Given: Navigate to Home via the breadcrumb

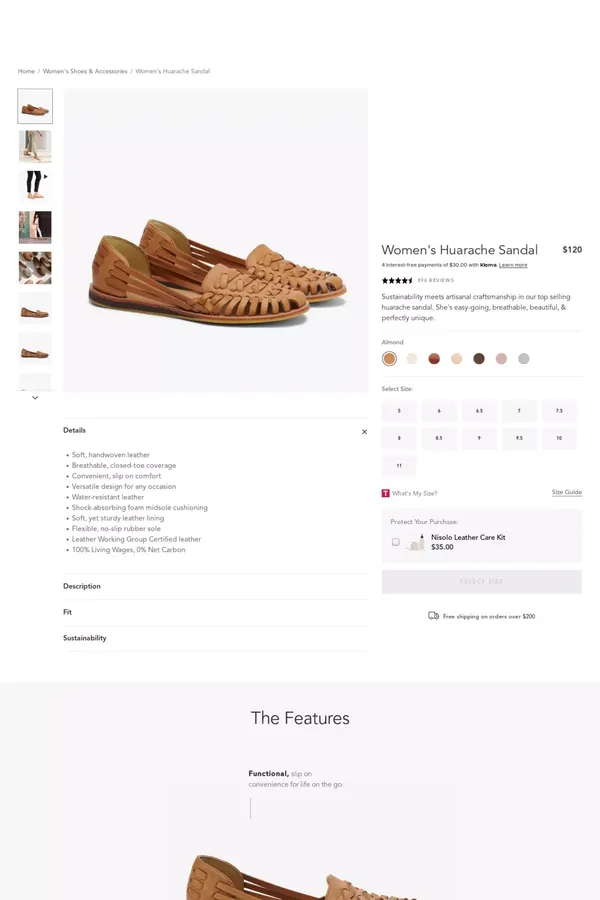Looking at the screenshot, I should click(26, 71).
